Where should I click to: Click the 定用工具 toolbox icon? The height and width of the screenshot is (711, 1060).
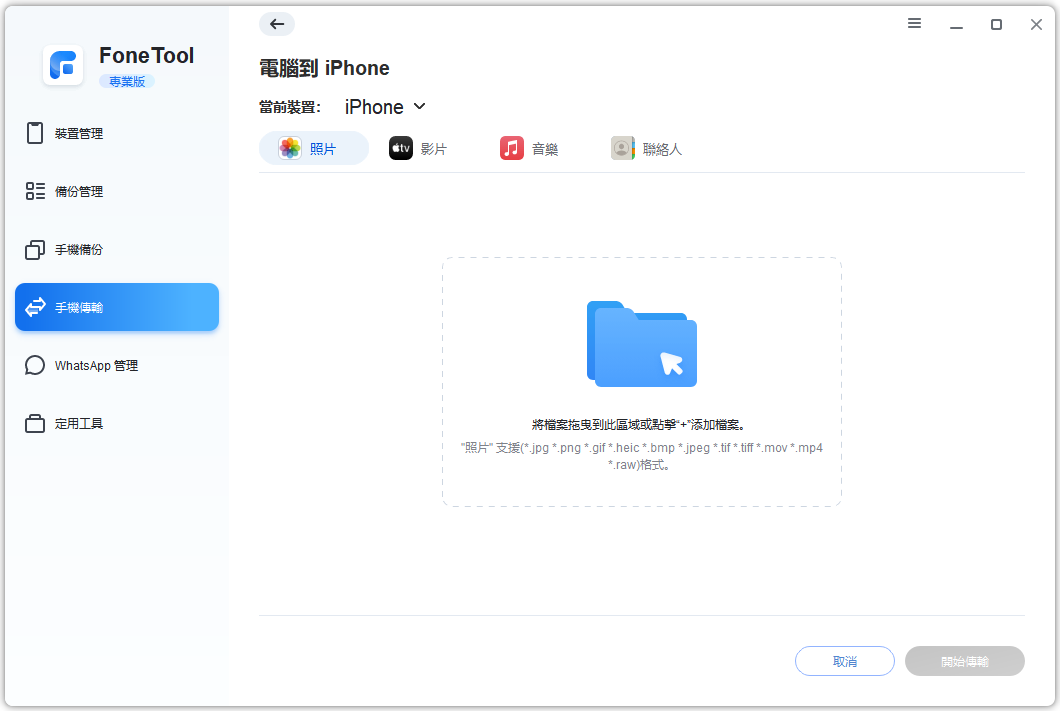[x=35, y=424]
